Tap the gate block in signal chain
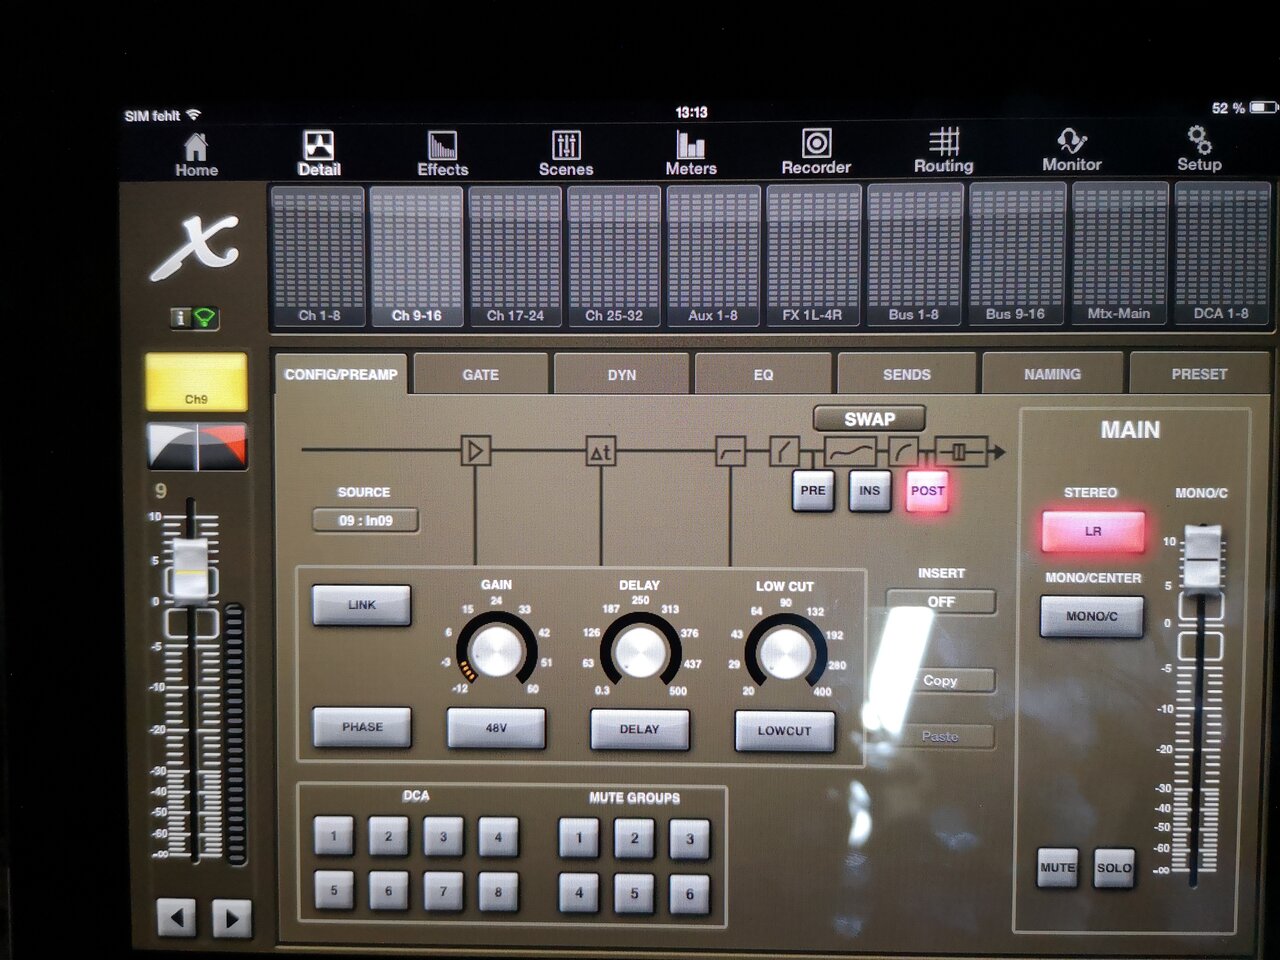This screenshot has width=1280, height=960. pyautogui.click(x=783, y=452)
